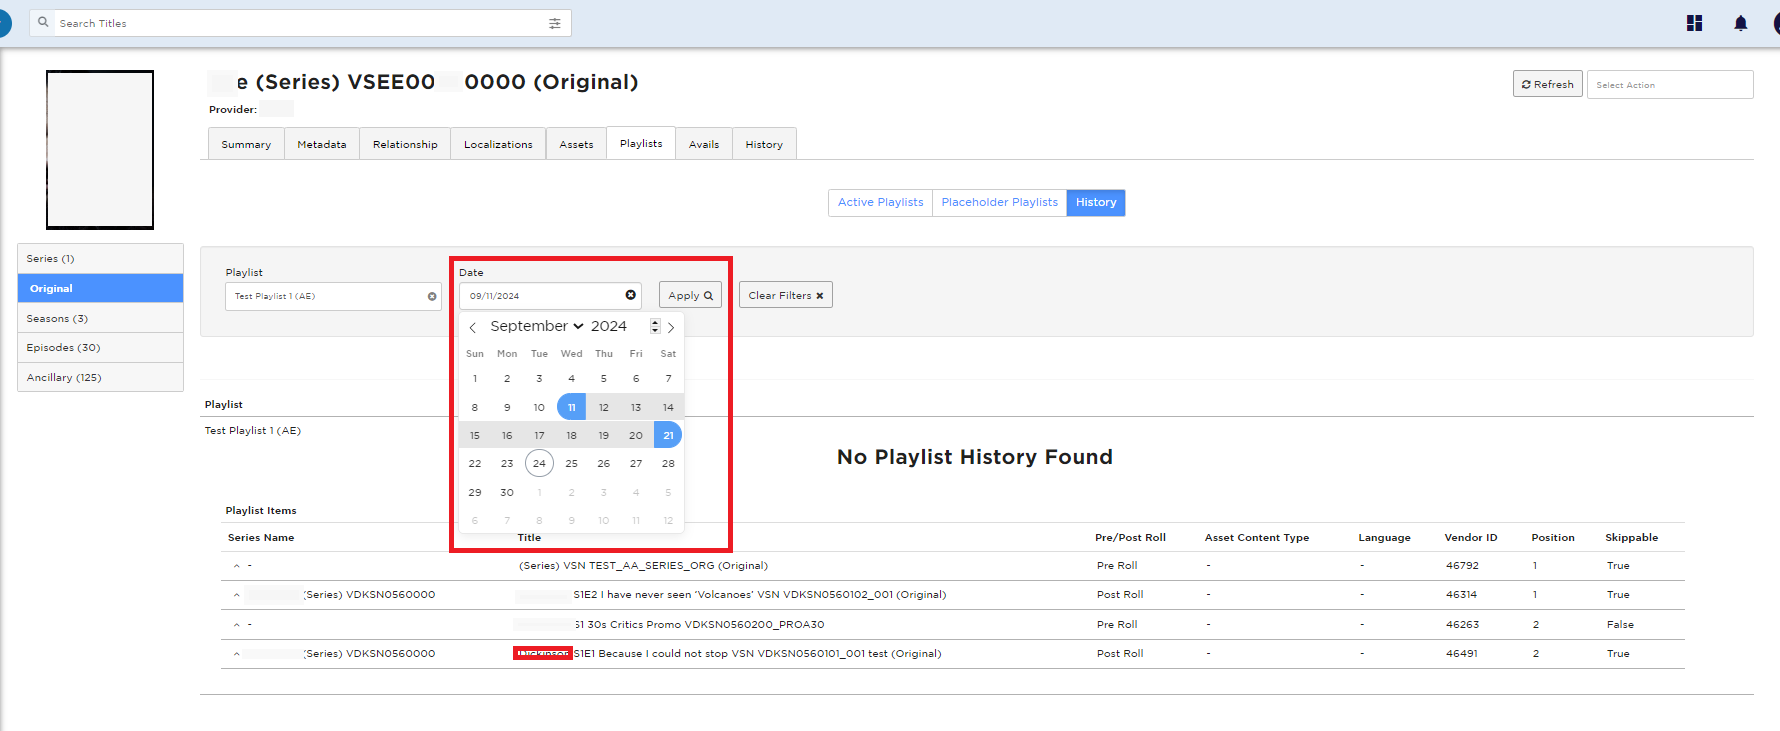Switch to the Relationship tab

405,144
